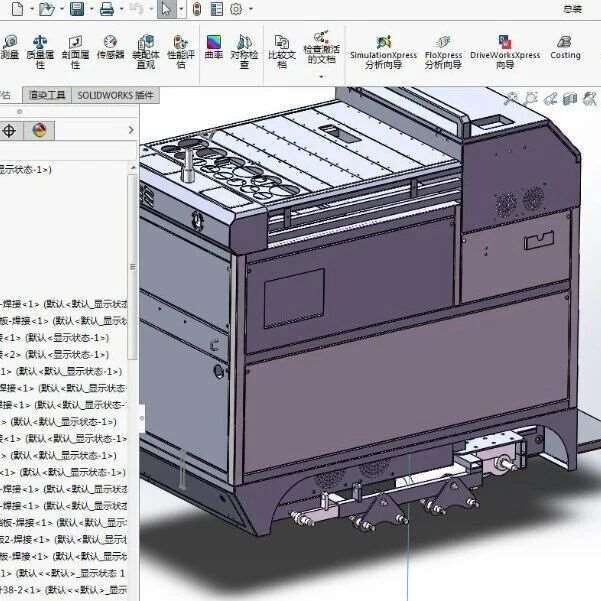Toggle the 曲率 curvature display
This screenshot has height=601, width=601.
(x=213, y=48)
